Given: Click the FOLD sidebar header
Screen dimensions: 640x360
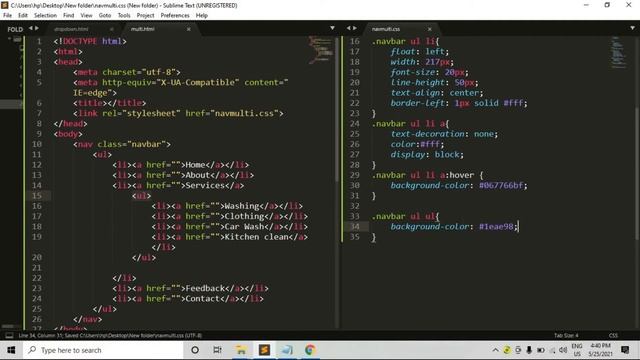Looking at the screenshot, I should (x=15, y=29).
